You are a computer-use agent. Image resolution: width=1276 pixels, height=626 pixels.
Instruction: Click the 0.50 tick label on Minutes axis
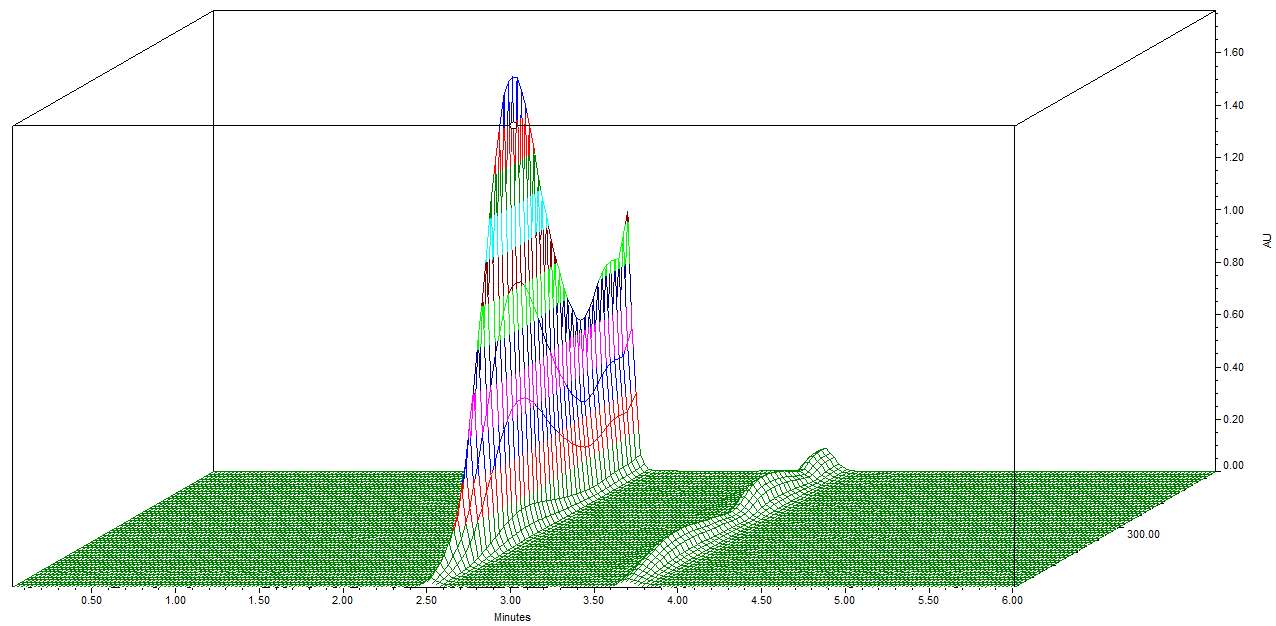(x=91, y=601)
